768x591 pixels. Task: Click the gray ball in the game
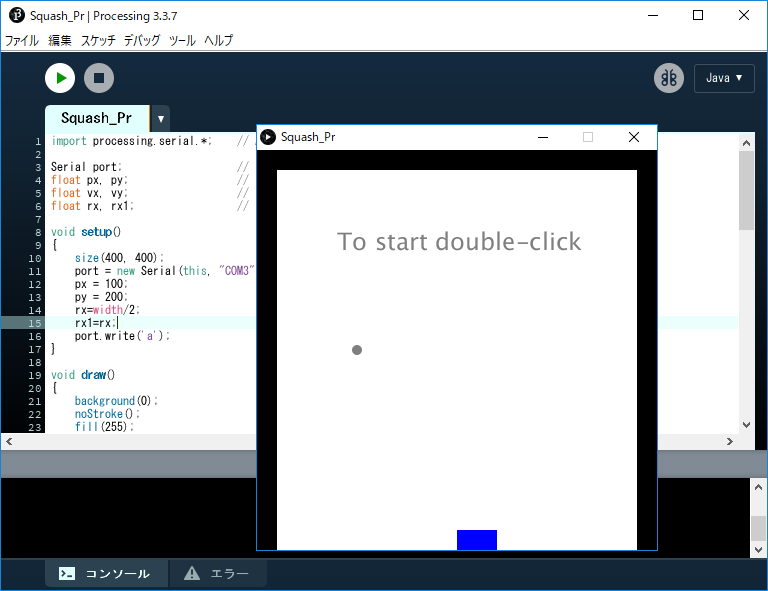click(357, 350)
